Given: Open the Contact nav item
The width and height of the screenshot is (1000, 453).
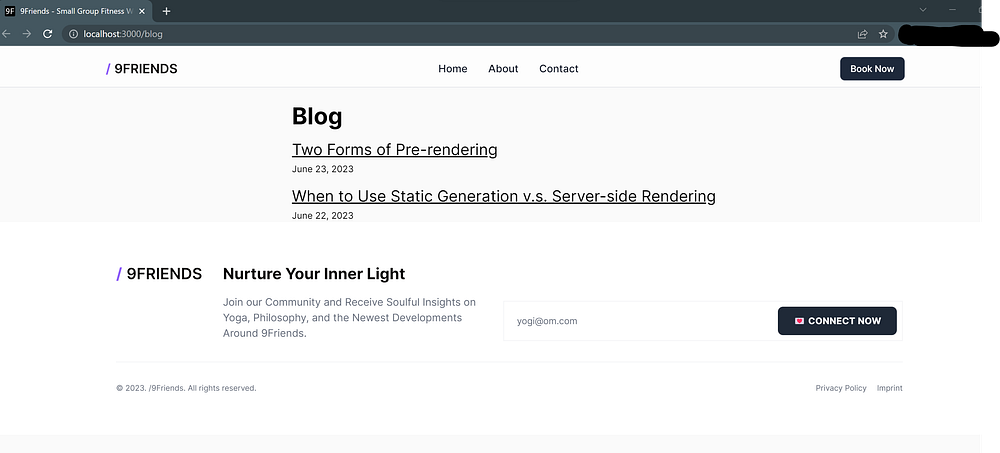Looking at the screenshot, I should coord(558,69).
